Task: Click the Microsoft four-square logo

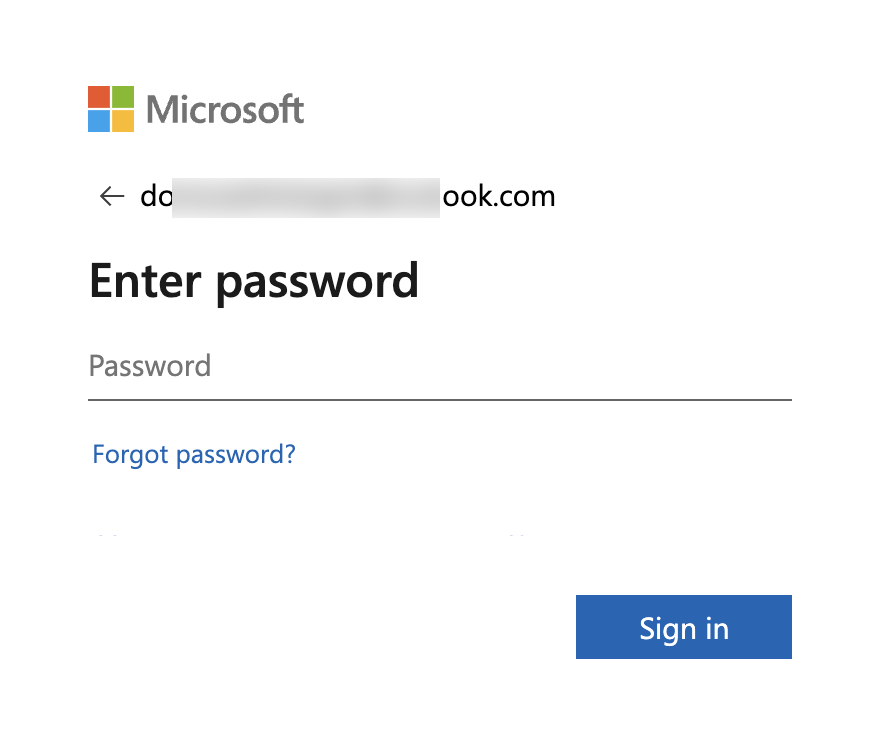Action: pos(110,108)
